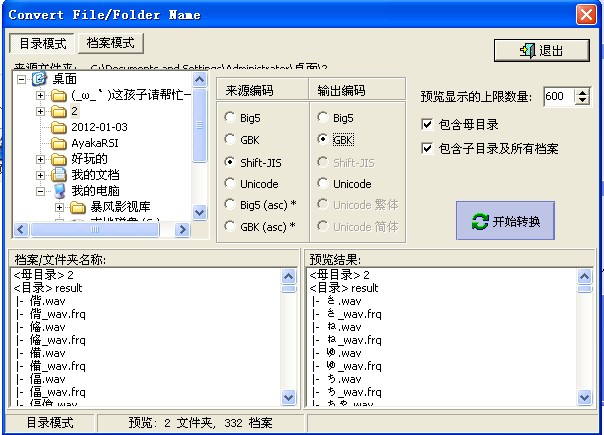Click the desktop icon next to 桌面
Image resolution: width=604 pixels, height=435 pixels.
39,79
